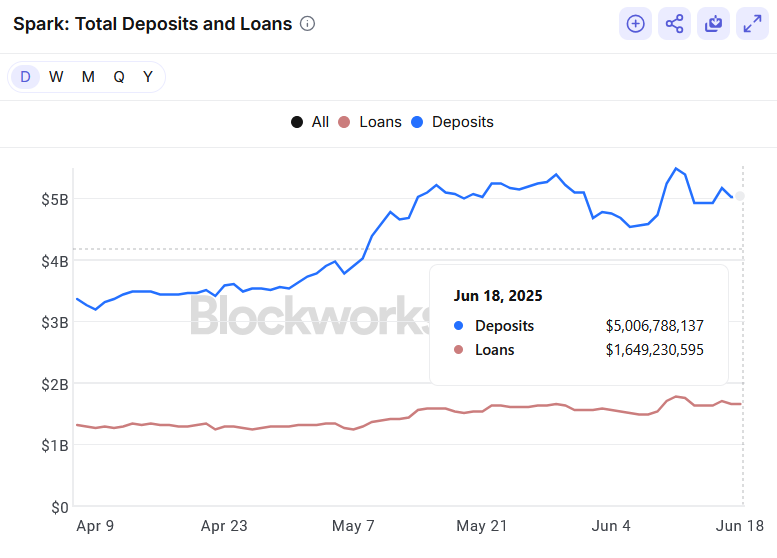This screenshot has height=558, width=777.
Task: Click the May 21 axis label
Action: [482, 526]
